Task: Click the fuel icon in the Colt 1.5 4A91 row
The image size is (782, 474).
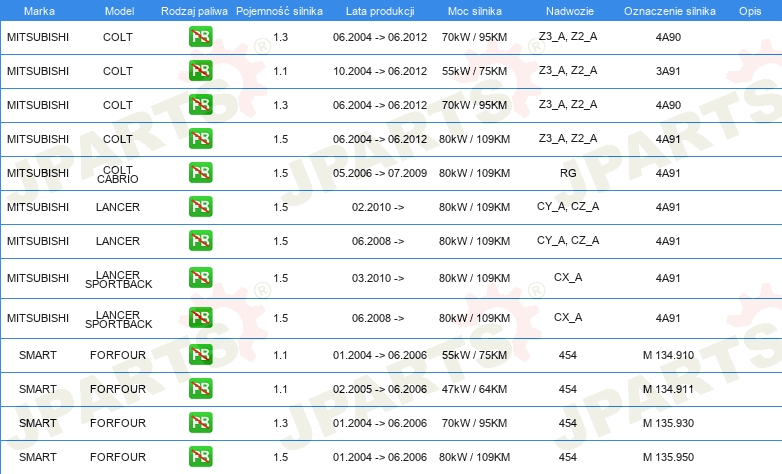Action: tap(200, 139)
